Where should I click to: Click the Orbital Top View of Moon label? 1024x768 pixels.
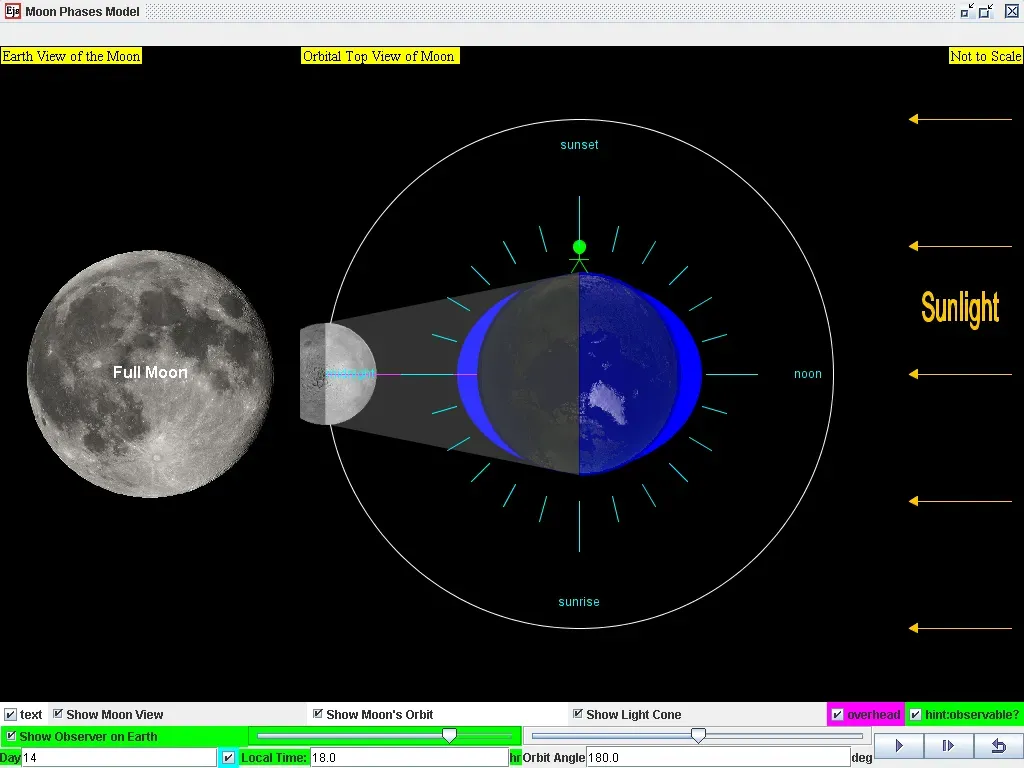380,56
